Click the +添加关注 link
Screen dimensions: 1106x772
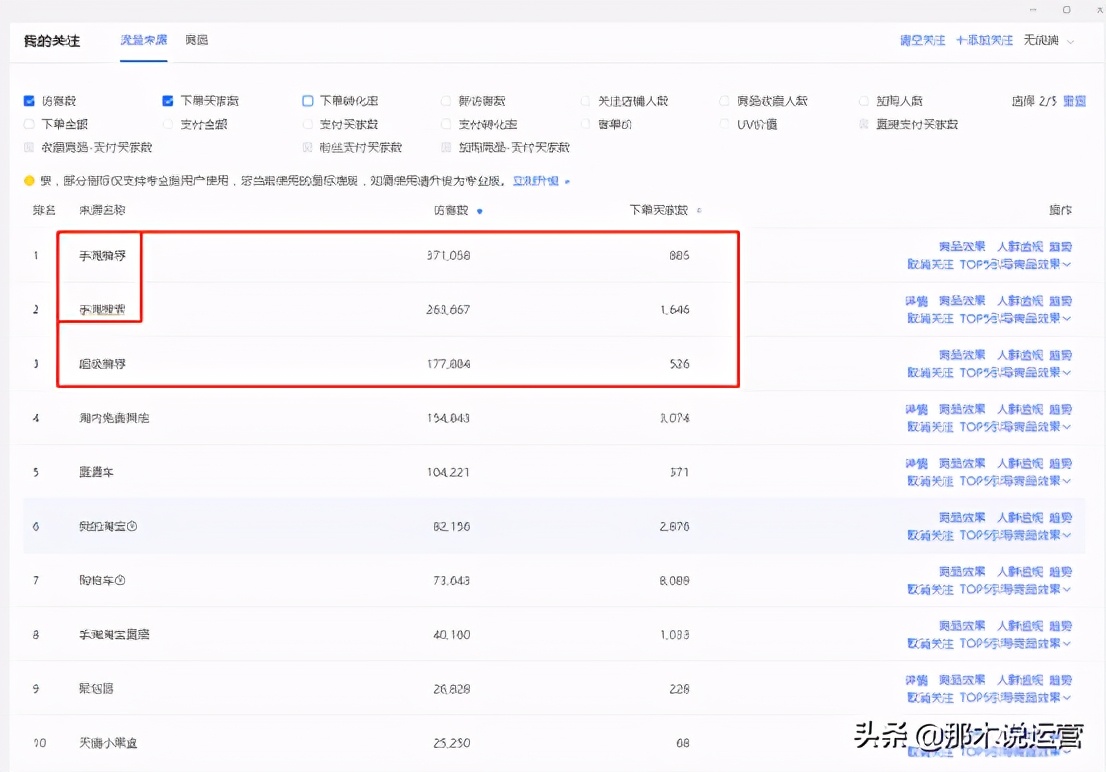pos(984,40)
